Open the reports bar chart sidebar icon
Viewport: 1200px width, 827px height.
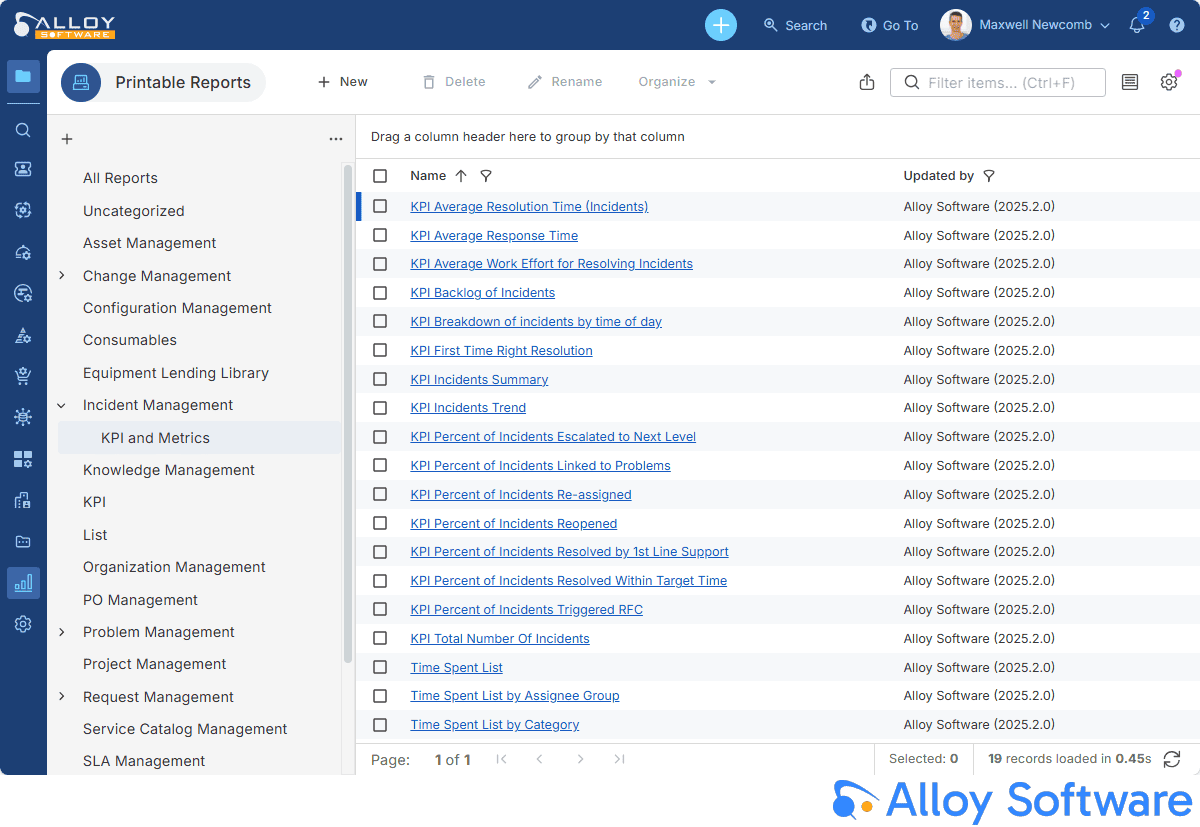23,582
